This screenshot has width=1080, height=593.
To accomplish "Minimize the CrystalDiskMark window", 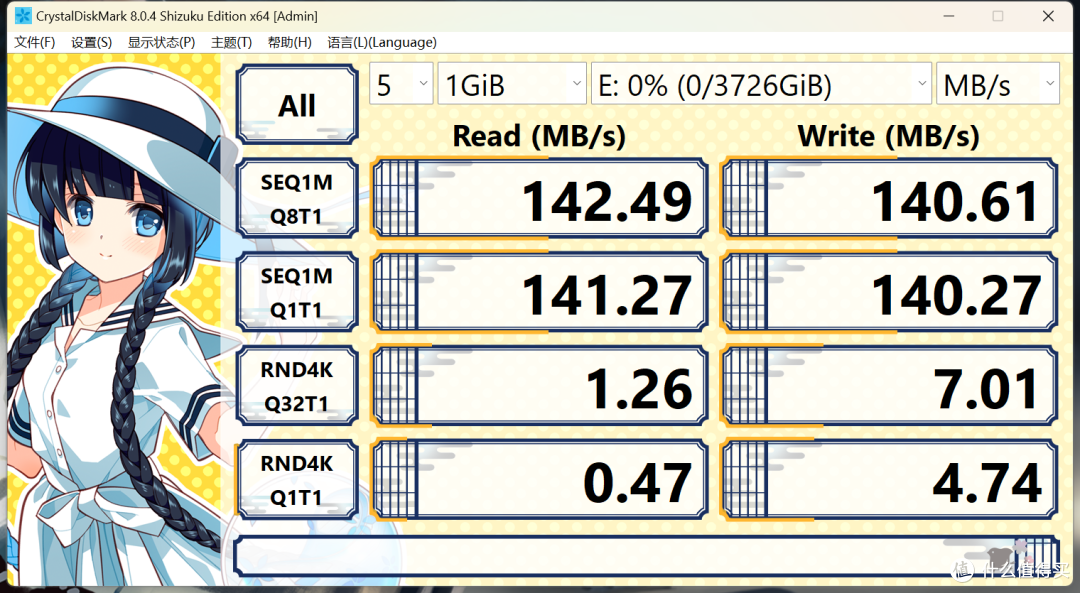I will click(948, 16).
